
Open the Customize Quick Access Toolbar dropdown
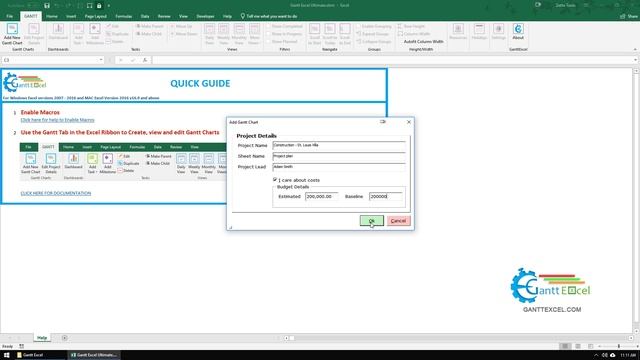(109, 6)
